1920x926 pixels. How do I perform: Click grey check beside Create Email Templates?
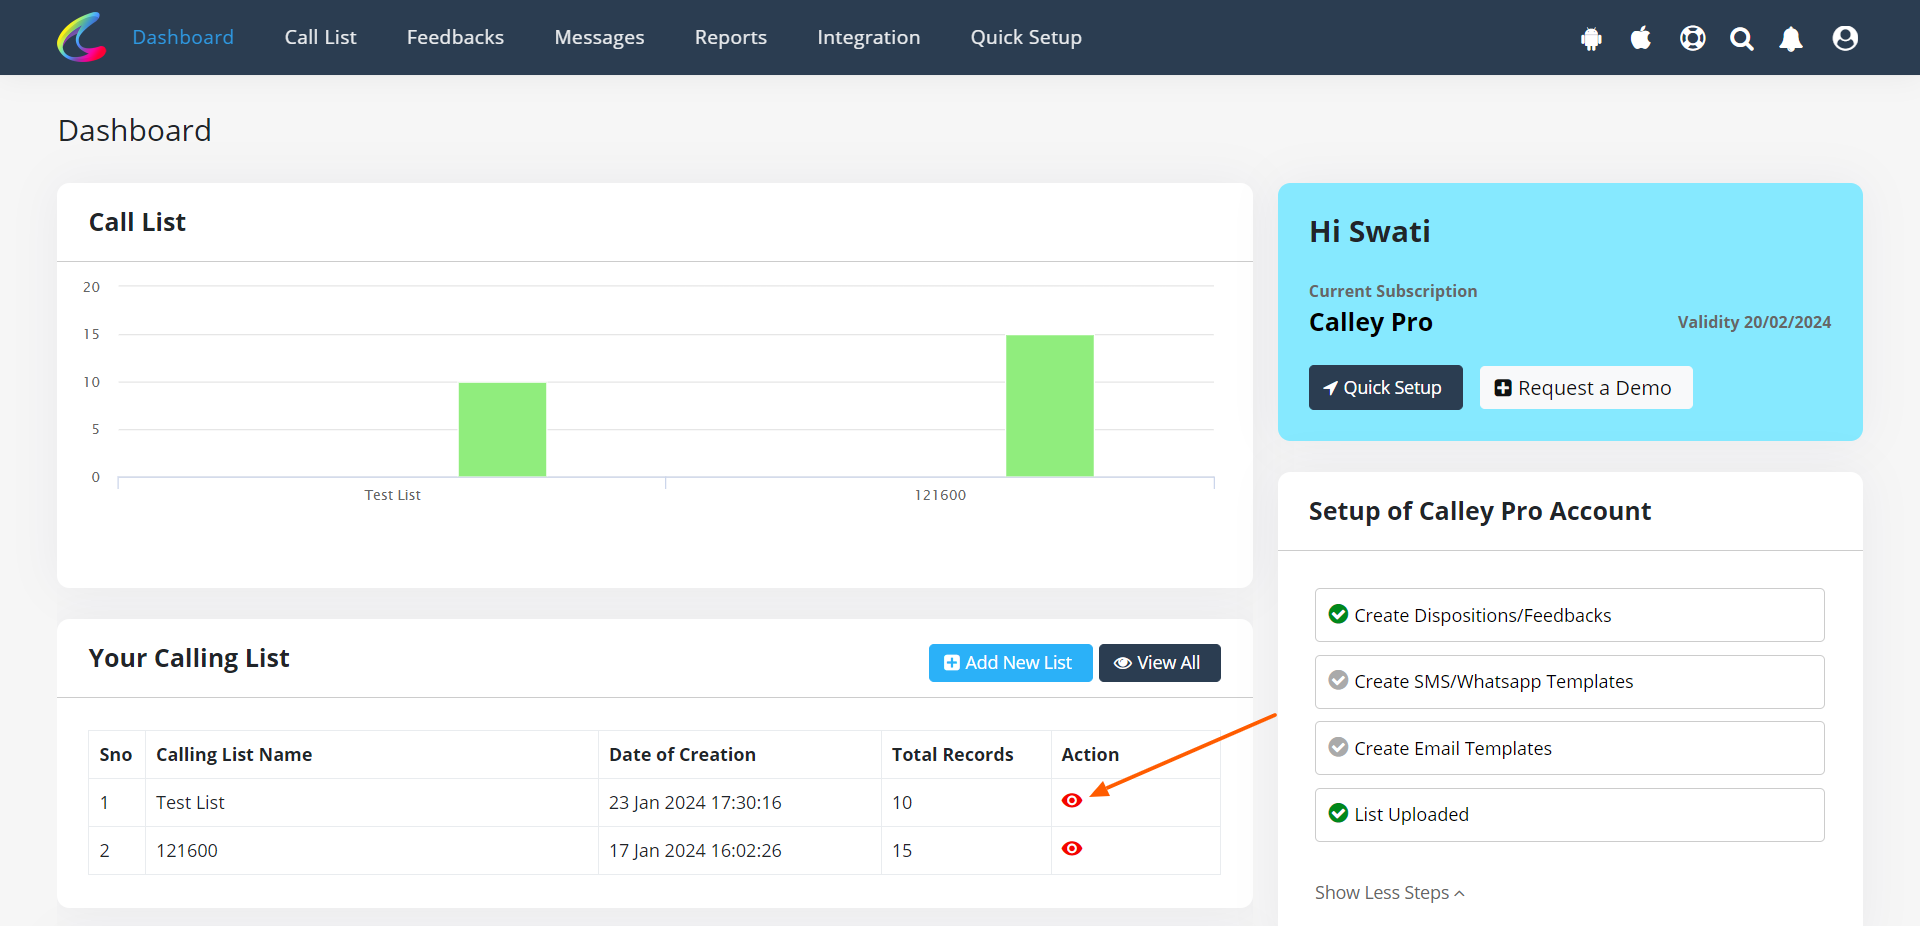(1338, 747)
